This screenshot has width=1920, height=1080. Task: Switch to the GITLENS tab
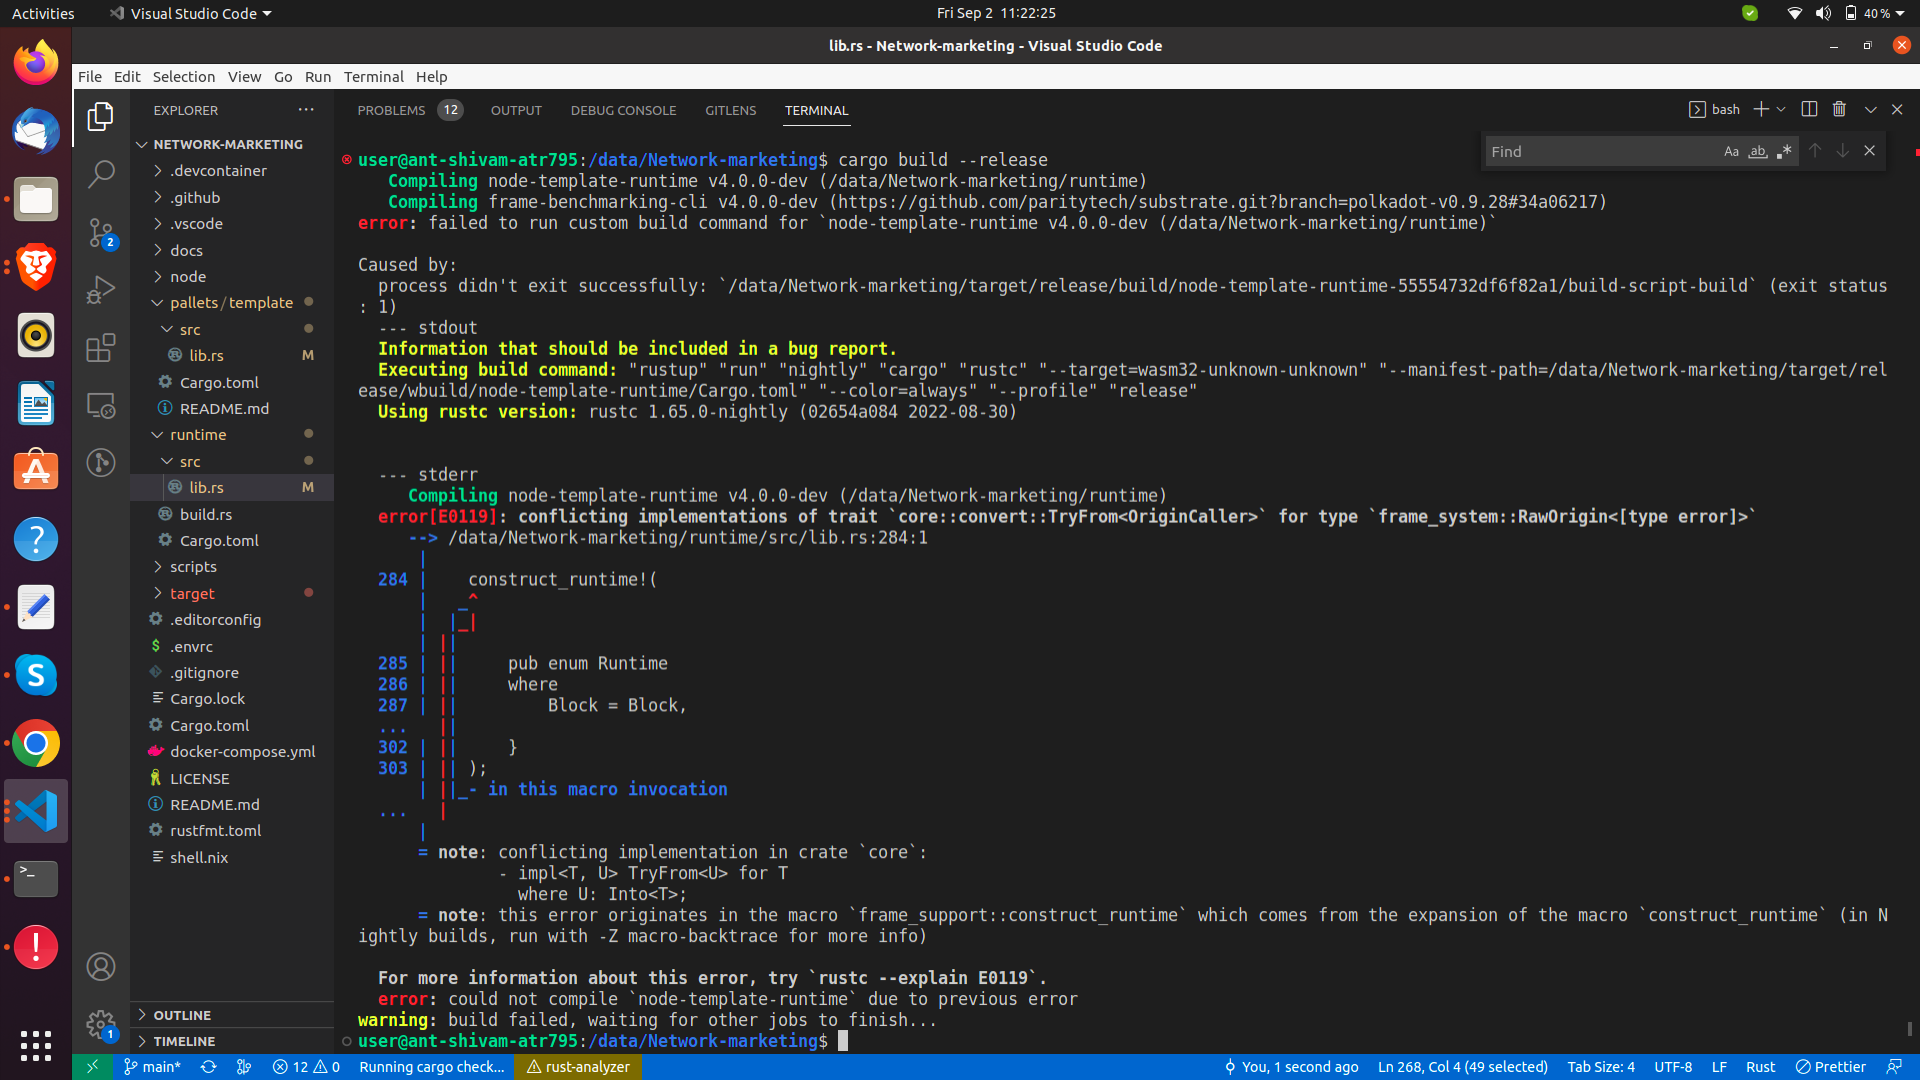[730, 110]
